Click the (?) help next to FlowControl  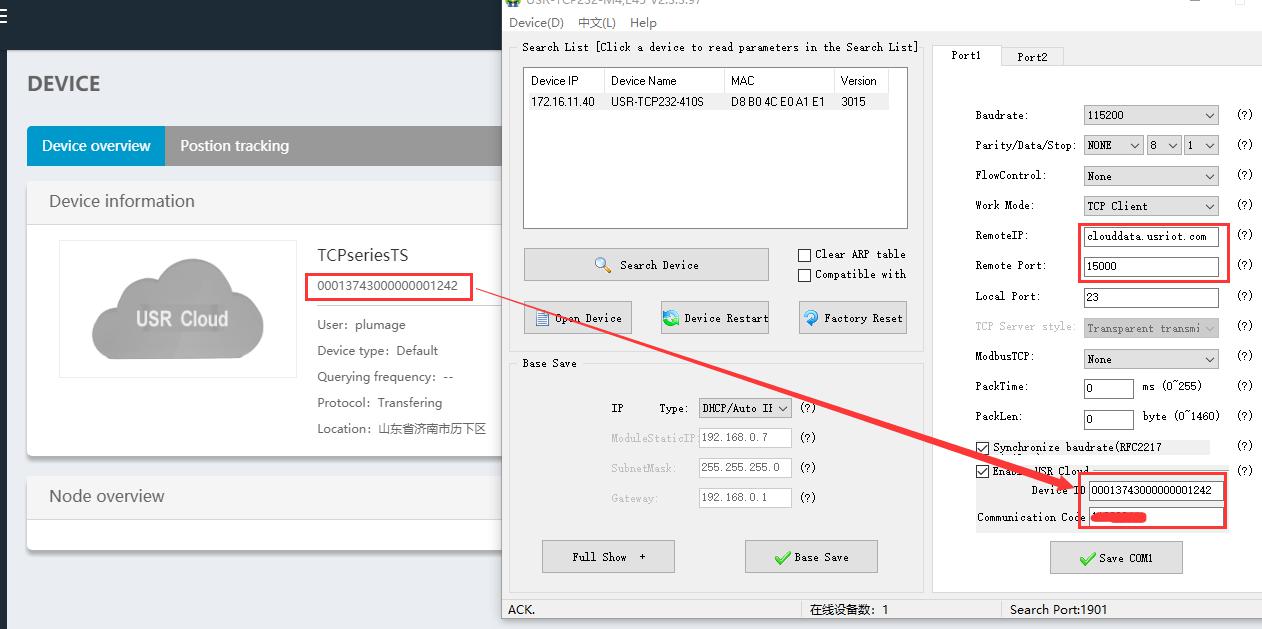[x=1245, y=175]
